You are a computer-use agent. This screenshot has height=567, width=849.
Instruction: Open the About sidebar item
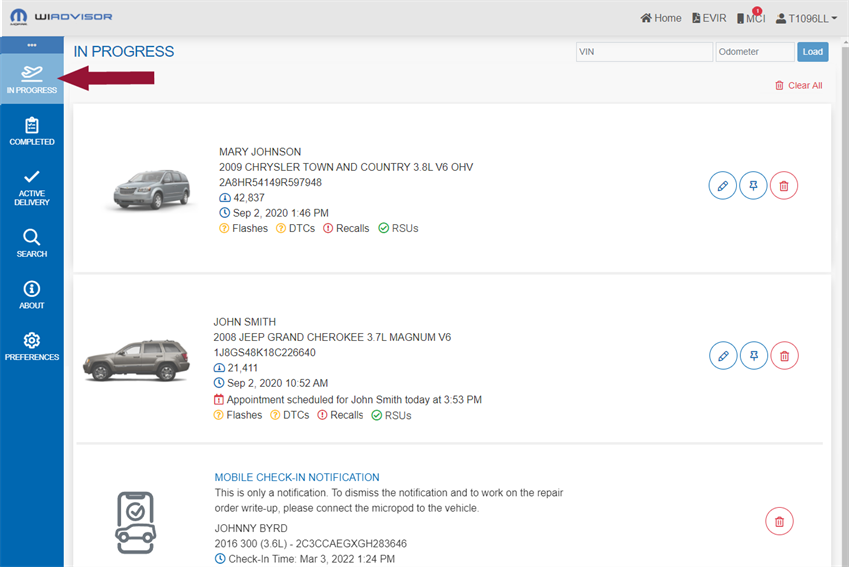pos(31,295)
